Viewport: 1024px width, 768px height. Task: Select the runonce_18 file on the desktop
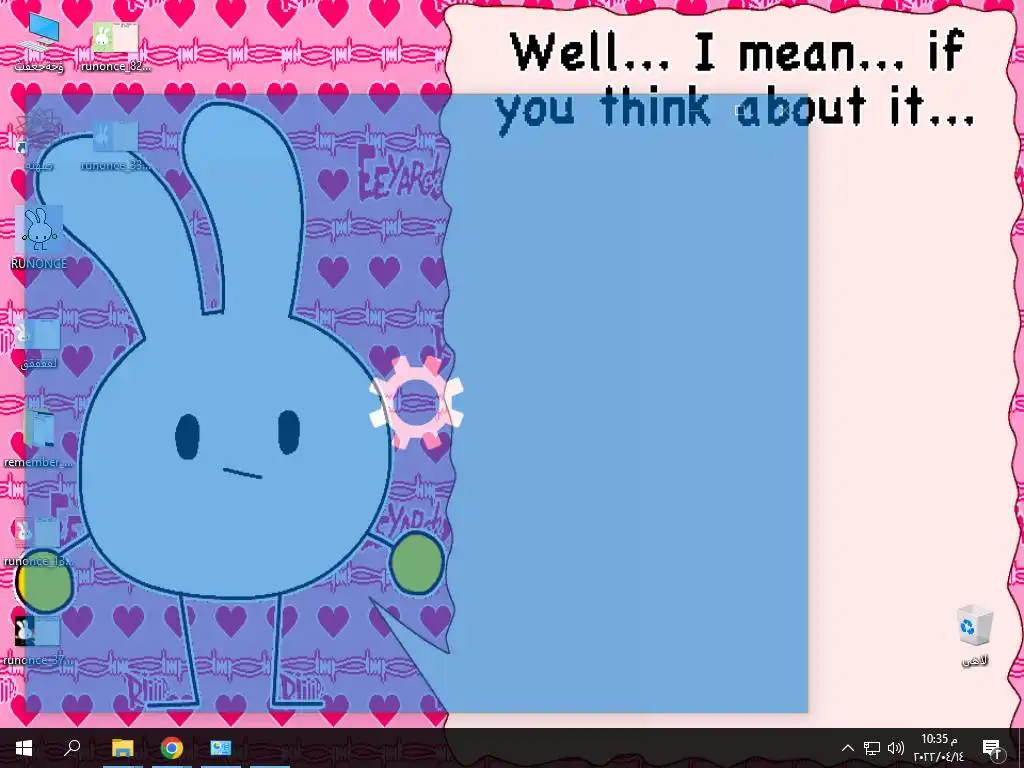click(39, 541)
